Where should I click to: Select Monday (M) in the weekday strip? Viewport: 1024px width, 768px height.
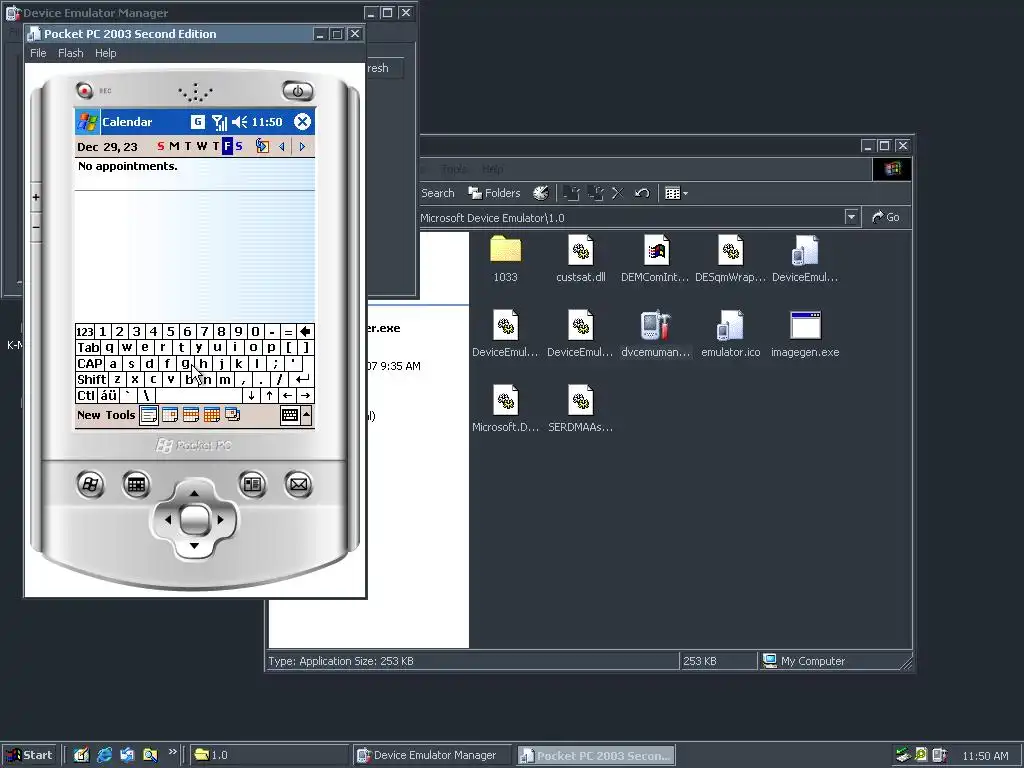(174, 146)
